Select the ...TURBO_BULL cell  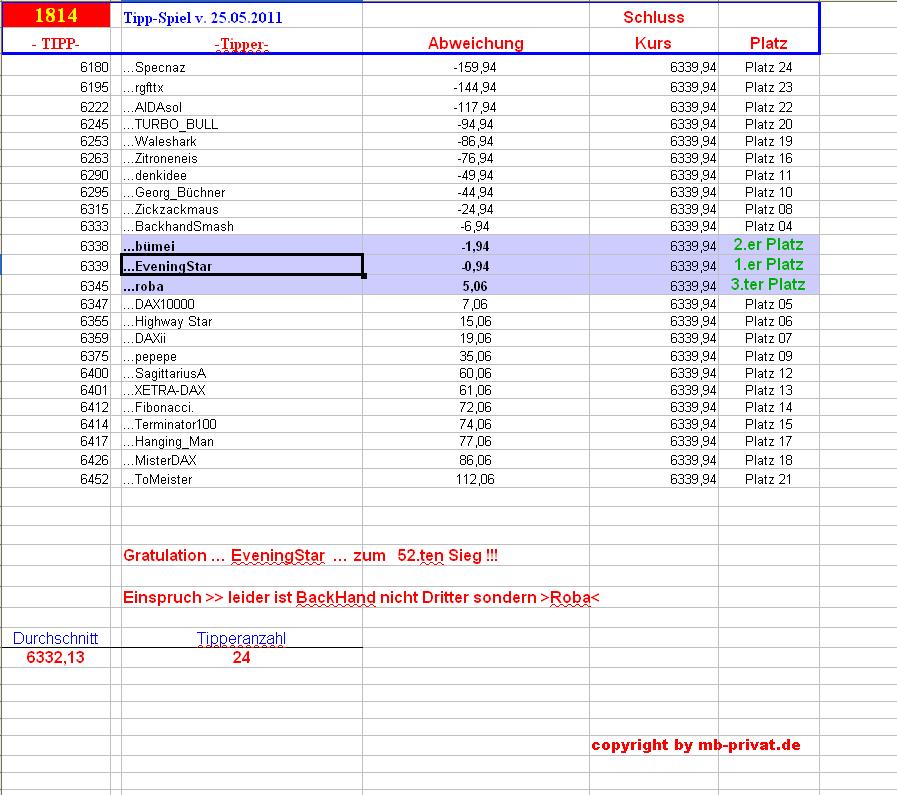(x=241, y=124)
